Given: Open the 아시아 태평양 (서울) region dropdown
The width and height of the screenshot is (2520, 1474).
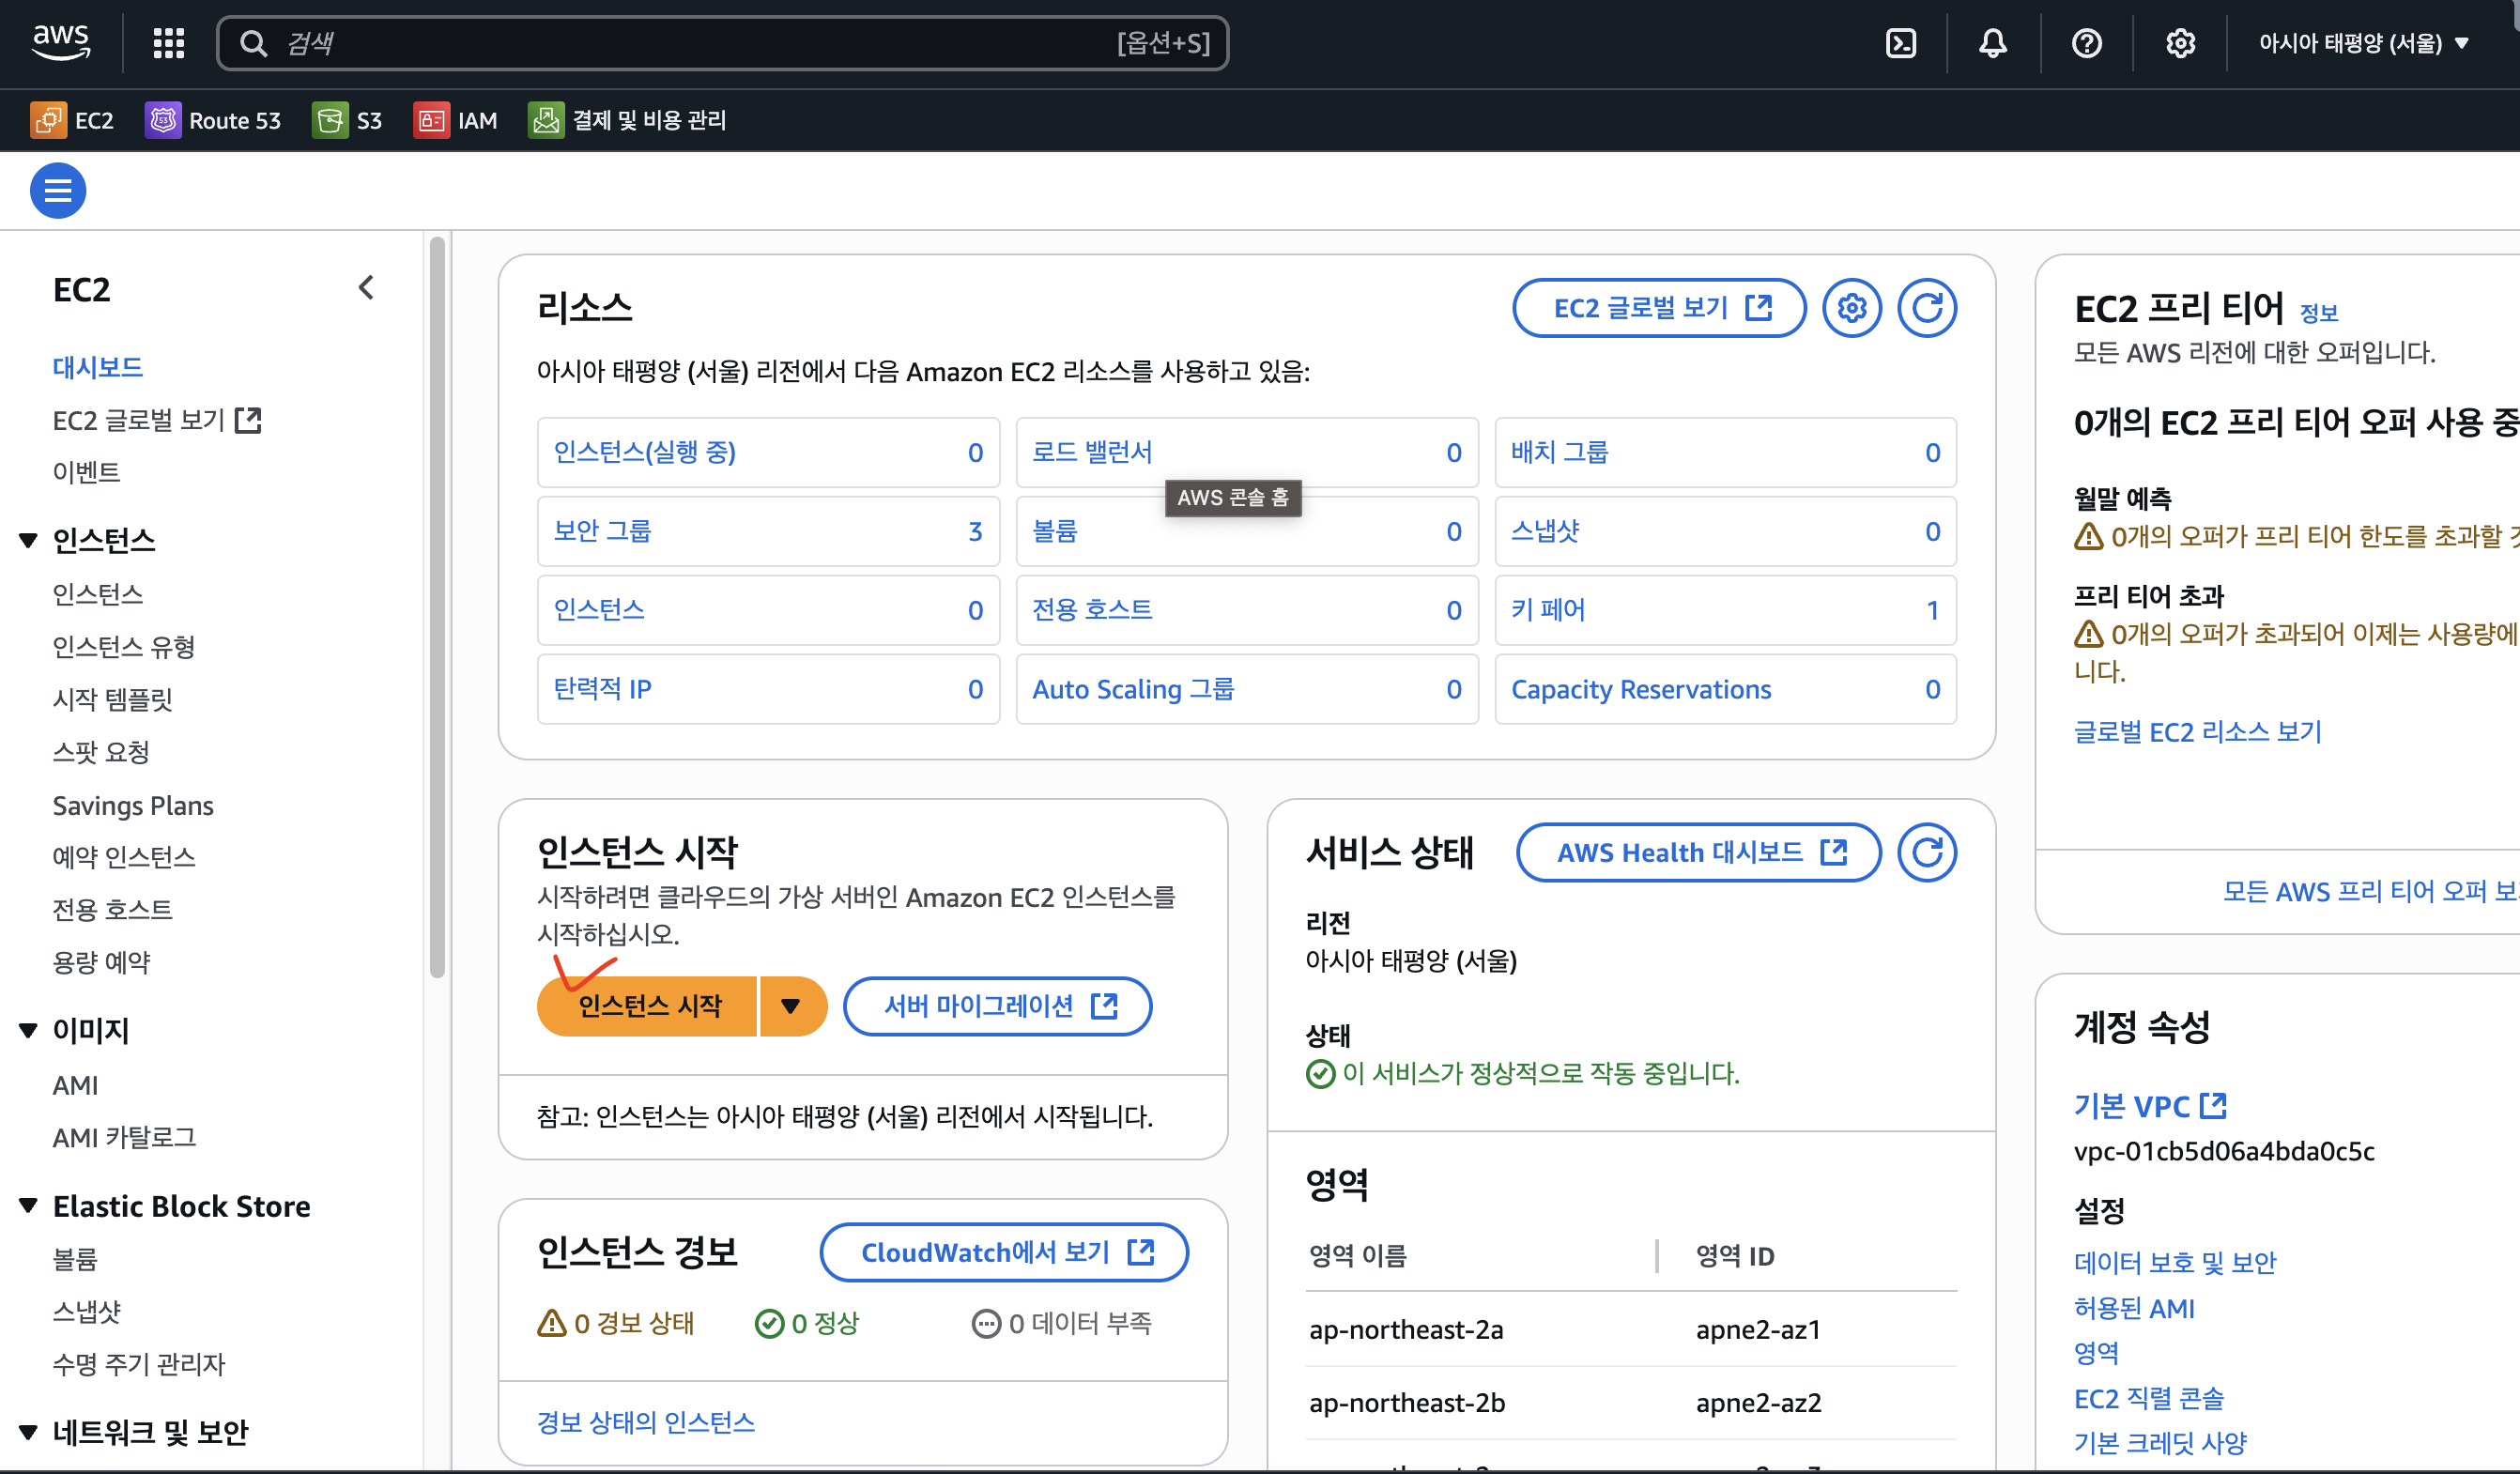Looking at the screenshot, I should pos(2363,43).
